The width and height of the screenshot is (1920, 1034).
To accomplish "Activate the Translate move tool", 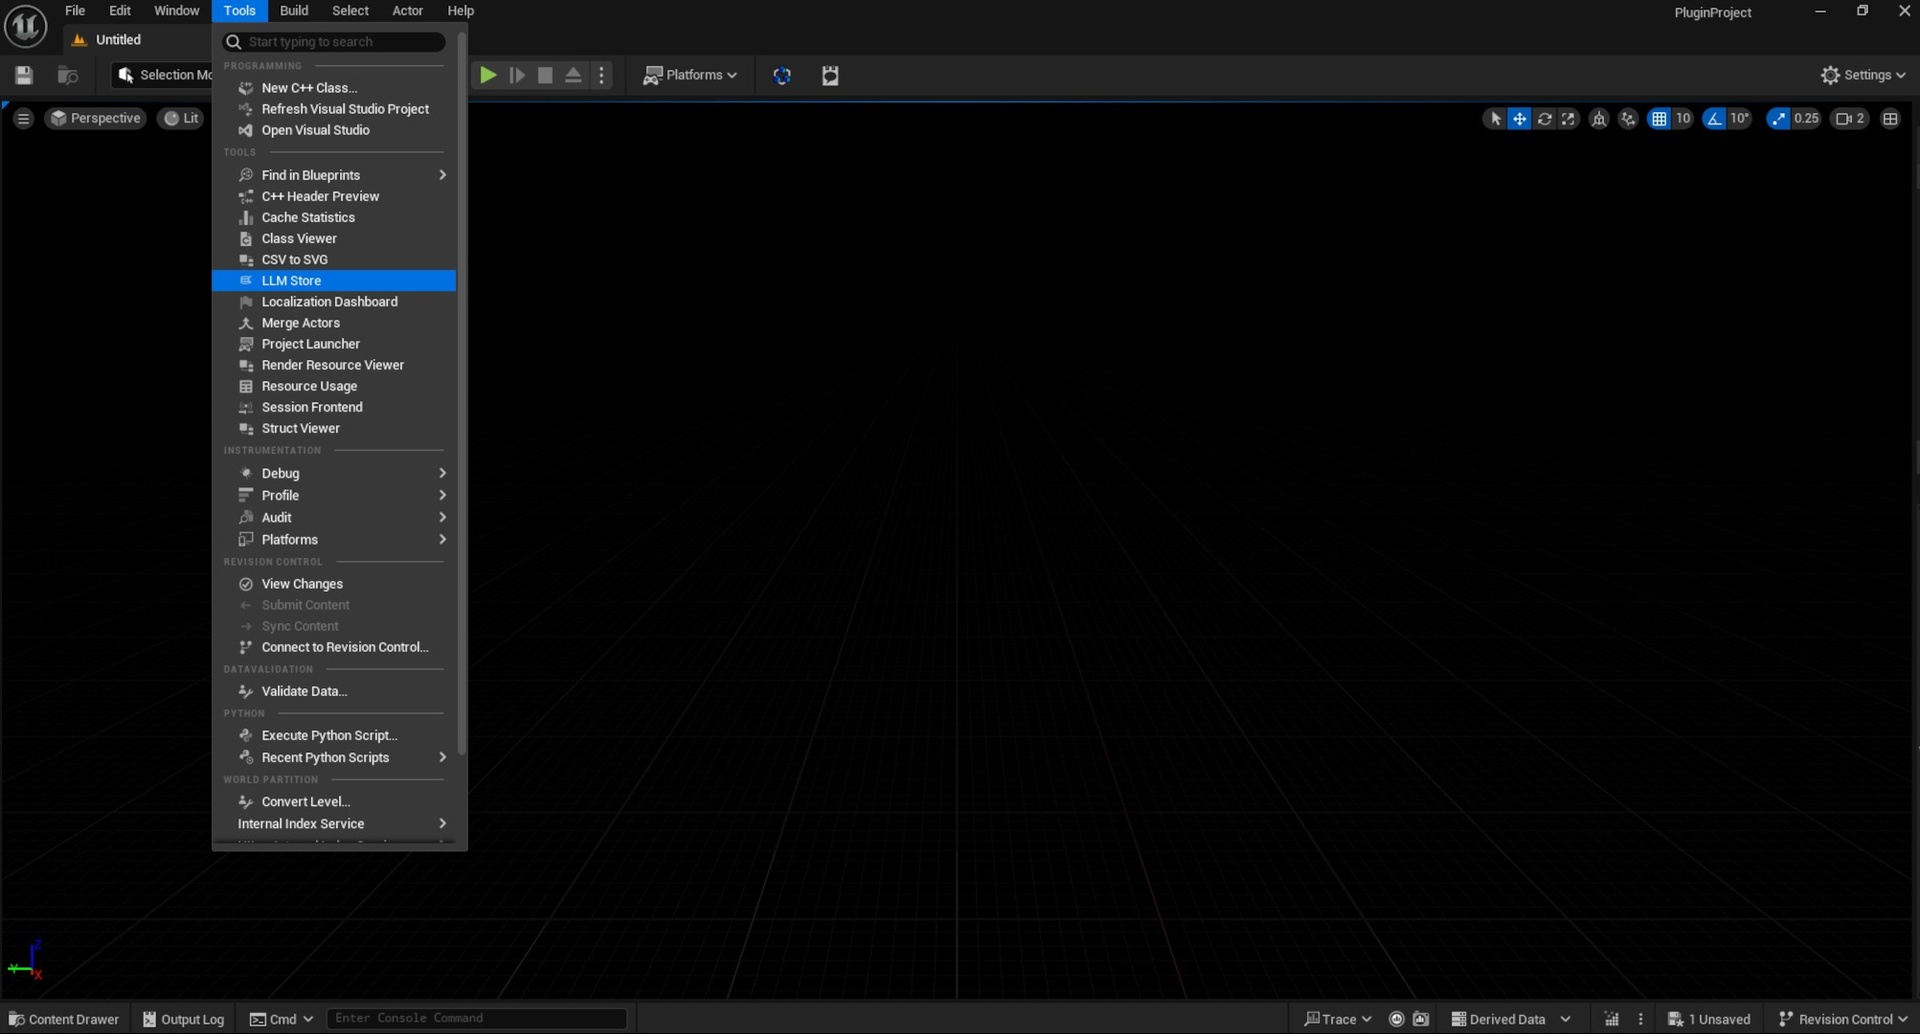I will coord(1519,118).
